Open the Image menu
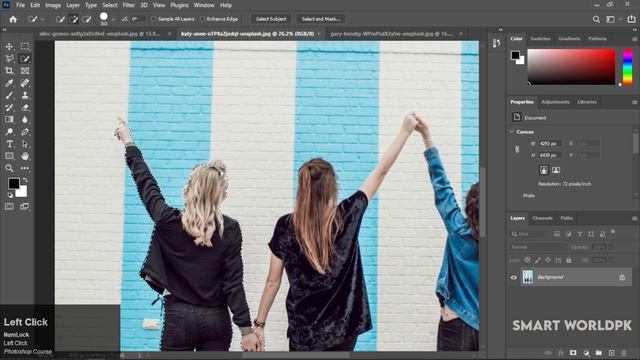The width and height of the screenshot is (640, 360). [x=53, y=5]
